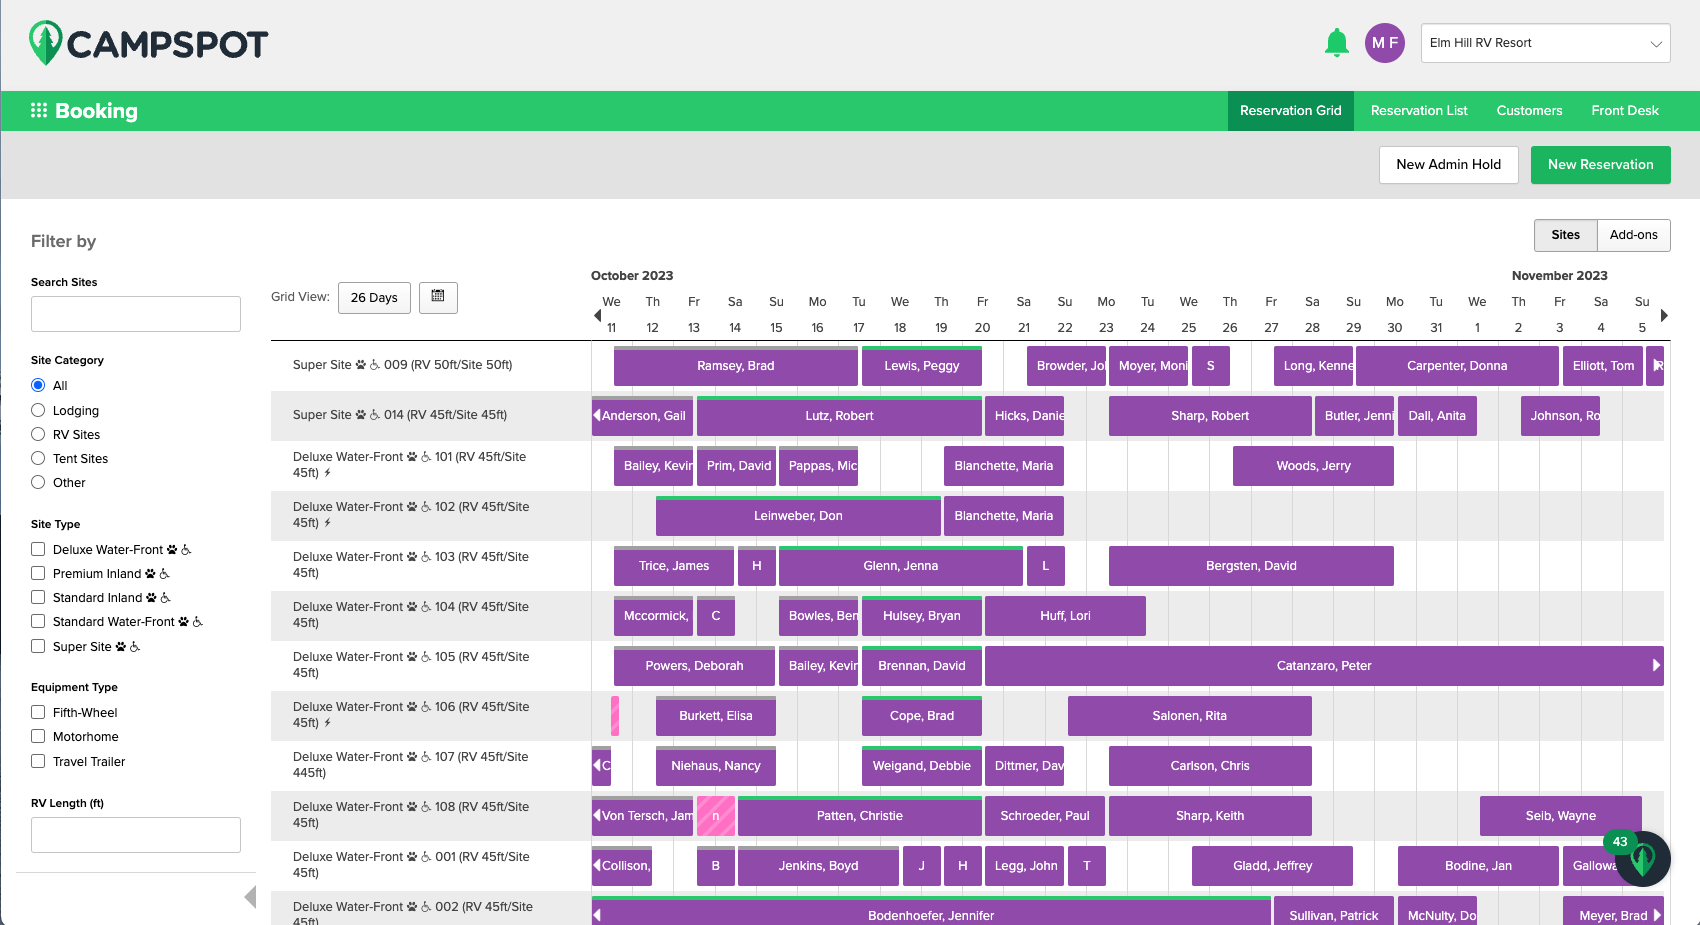1700x925 pixels.
Task: Go back using the left date chevron
Action: click(597, 315)
